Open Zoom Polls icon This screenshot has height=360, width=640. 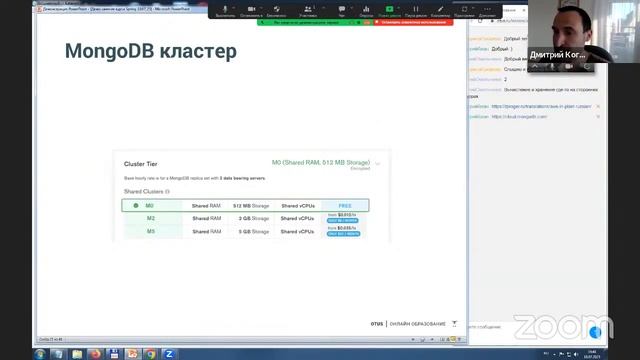point(366,11)
